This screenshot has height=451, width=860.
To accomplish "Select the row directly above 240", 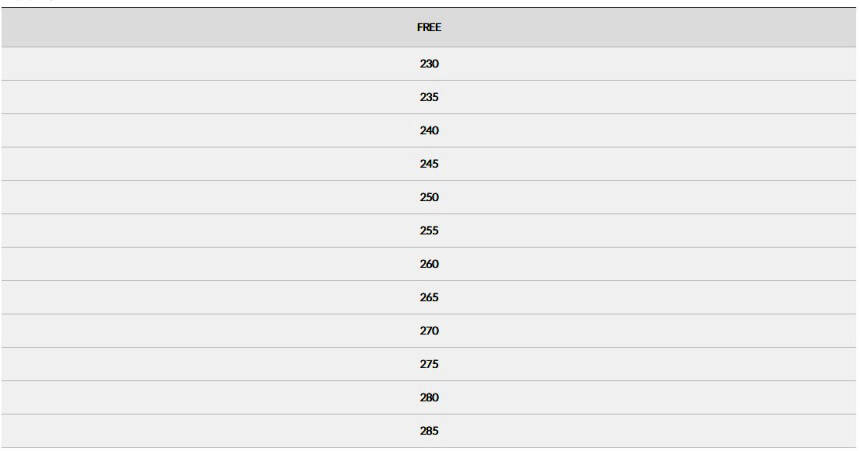I will tap(429, 97).
